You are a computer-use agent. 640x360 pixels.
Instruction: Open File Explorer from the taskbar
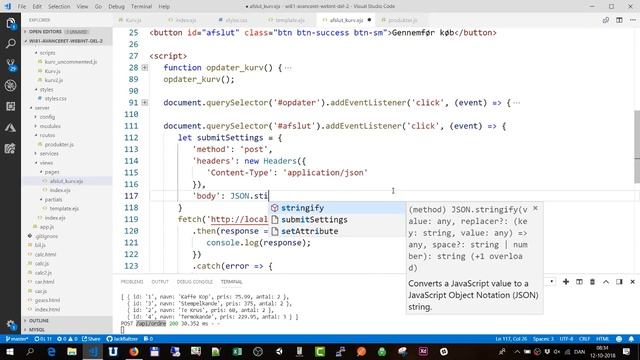72,351
